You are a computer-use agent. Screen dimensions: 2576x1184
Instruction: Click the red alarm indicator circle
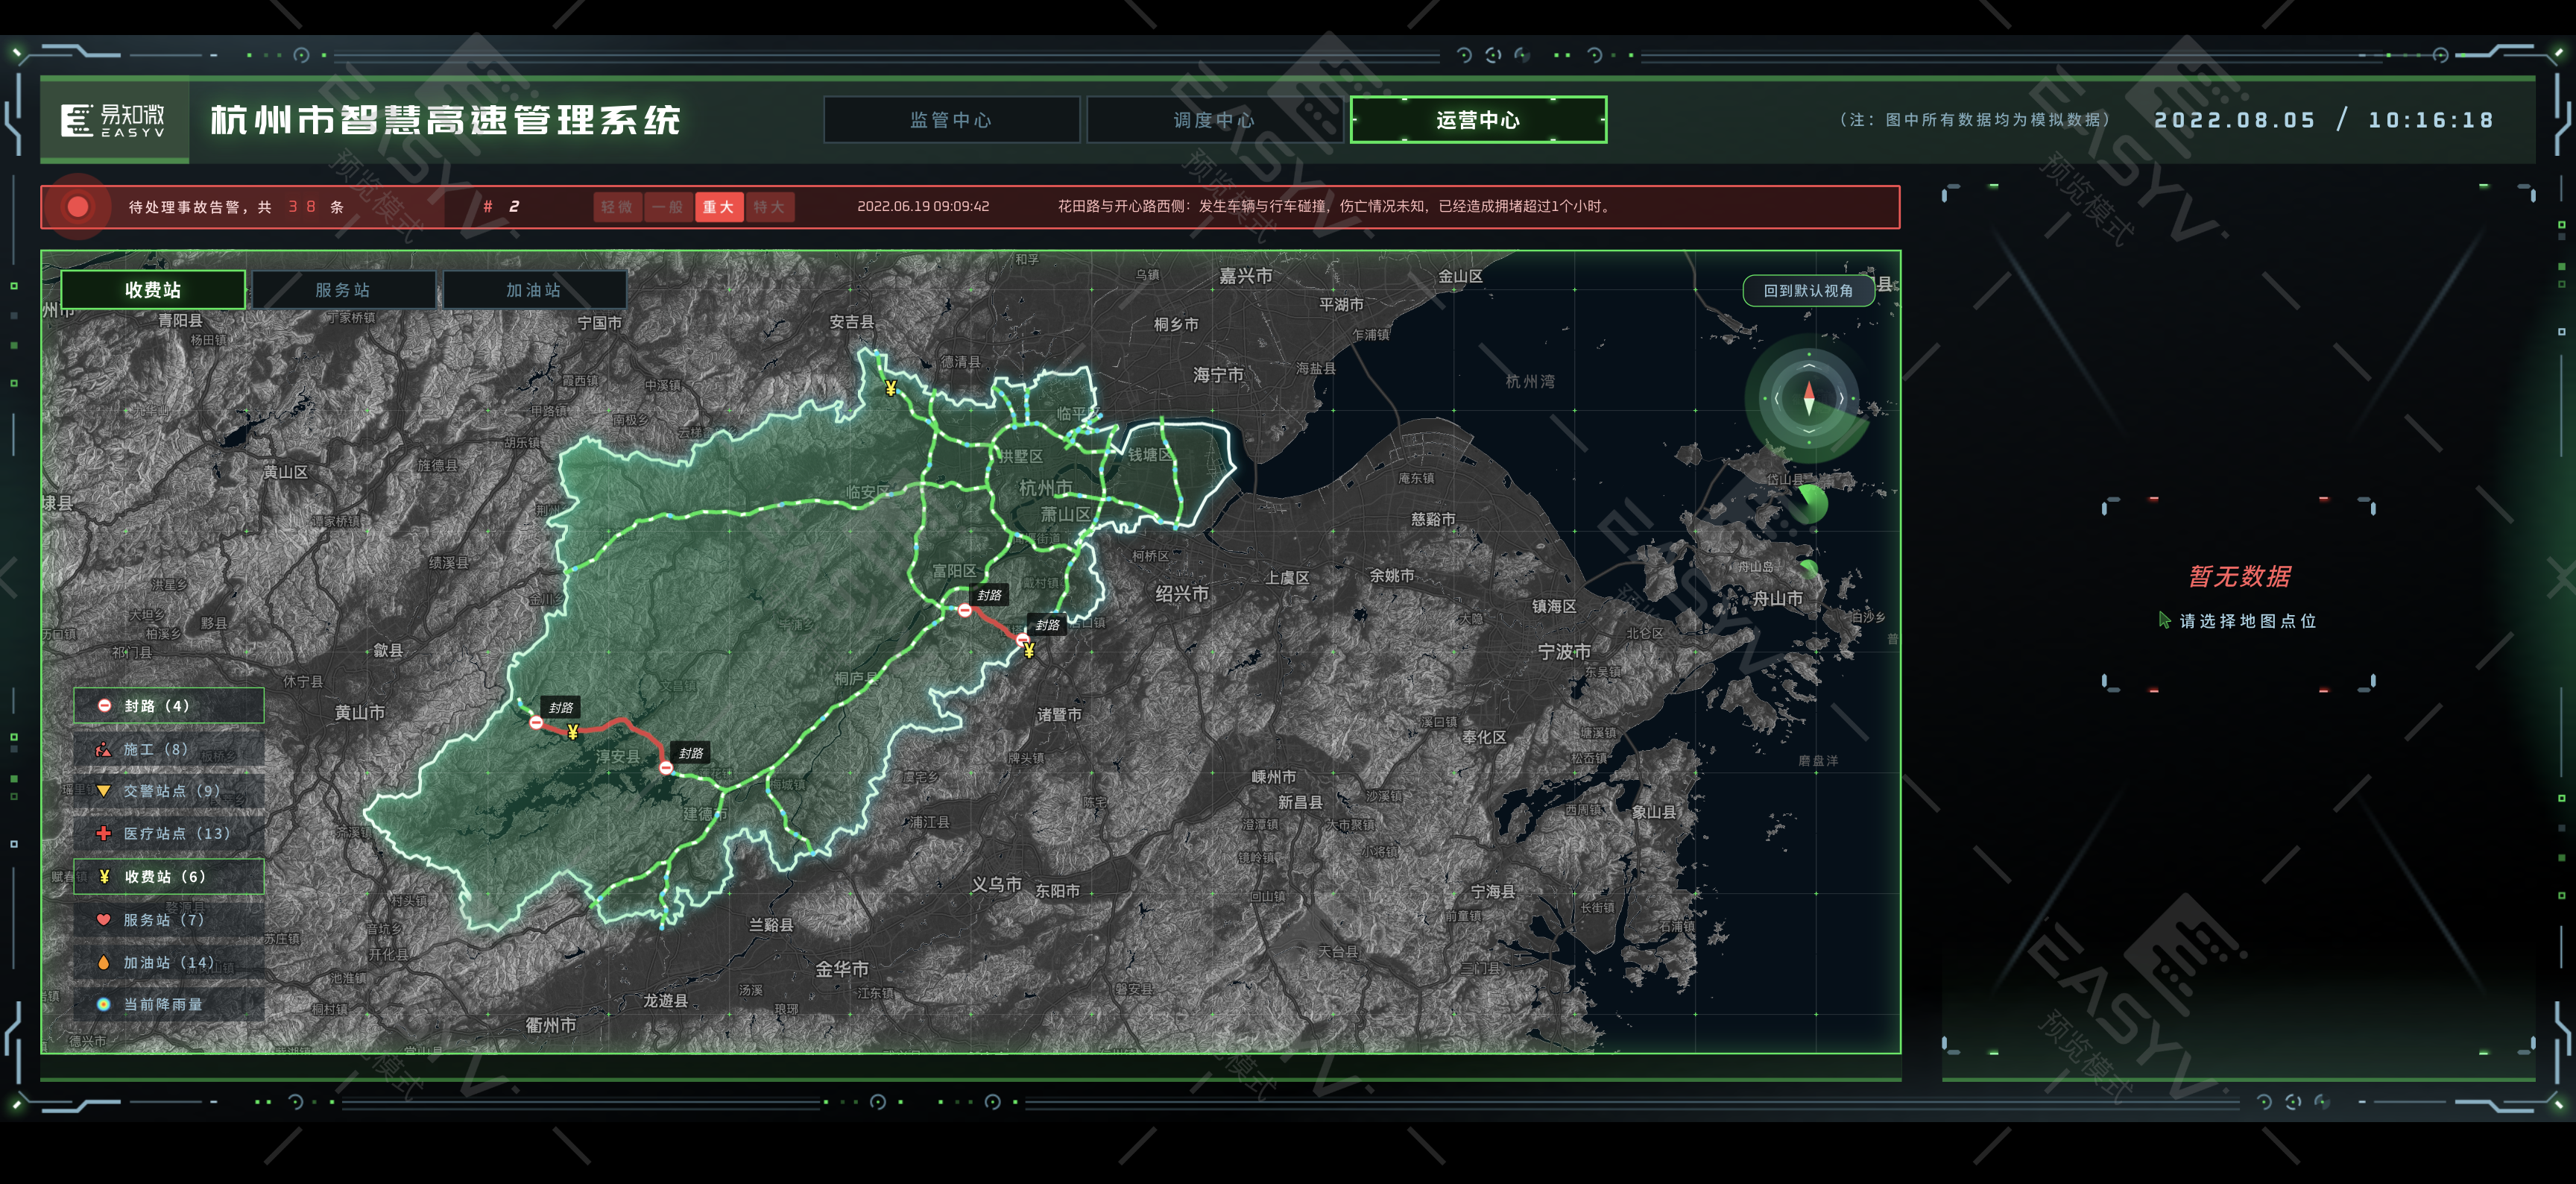tap(78, 207)
